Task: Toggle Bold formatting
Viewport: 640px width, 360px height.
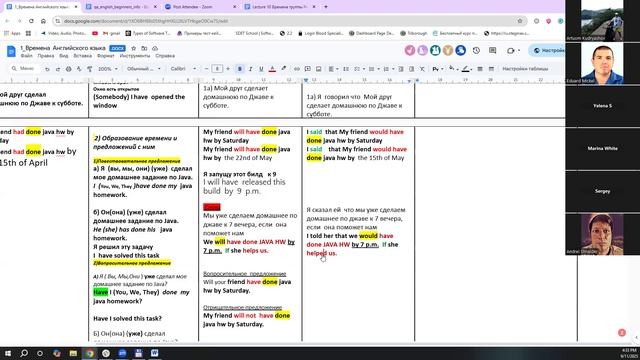Action: point(240,69)
